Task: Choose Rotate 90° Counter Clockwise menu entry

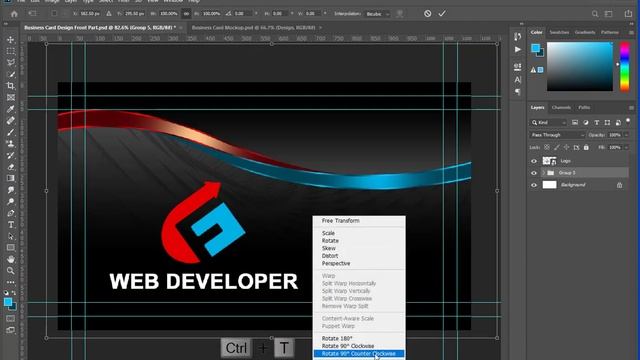Action: click(359, 353)
